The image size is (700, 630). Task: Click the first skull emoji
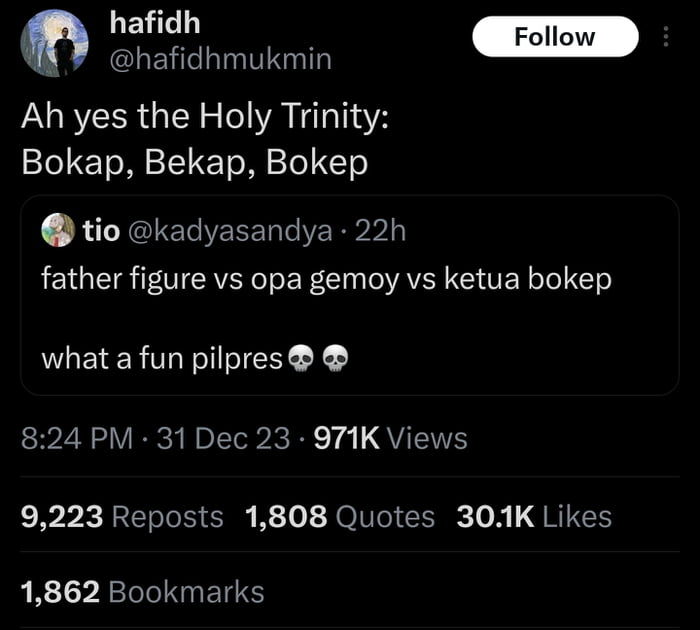pyautogui.click(x=300, y=357)
